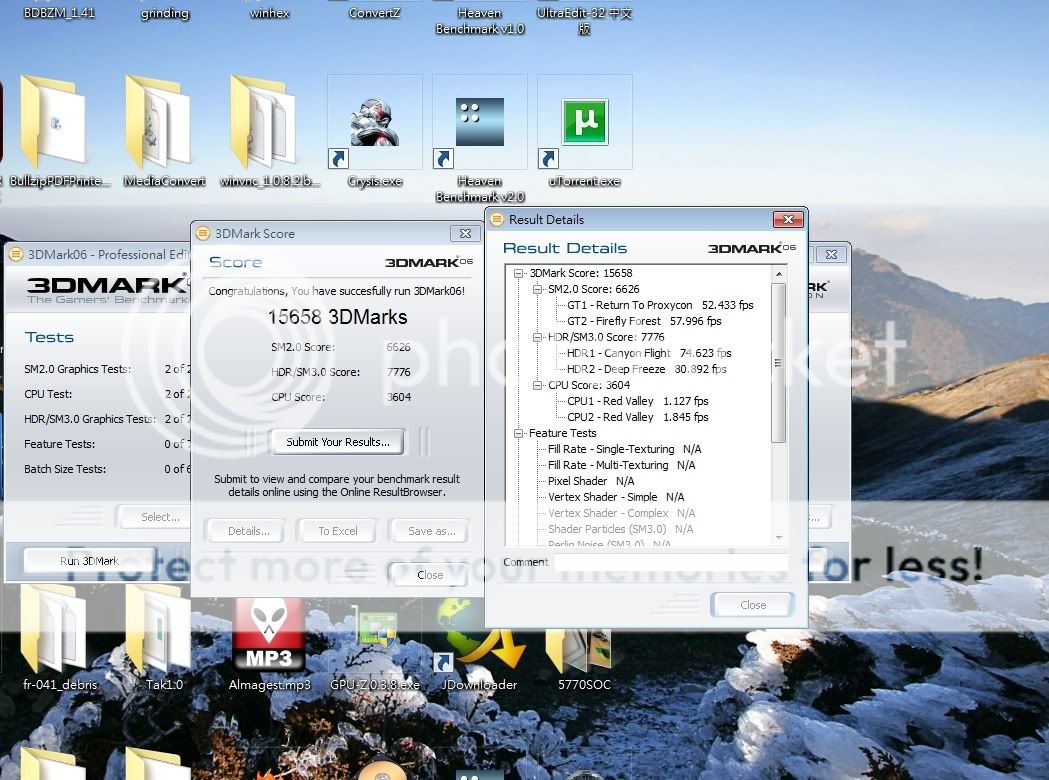Image resolution: width=1049 pixels, height=780 pixels.
Task: Select HDR2 - Deep Freeze row
Action: point(646,369)
